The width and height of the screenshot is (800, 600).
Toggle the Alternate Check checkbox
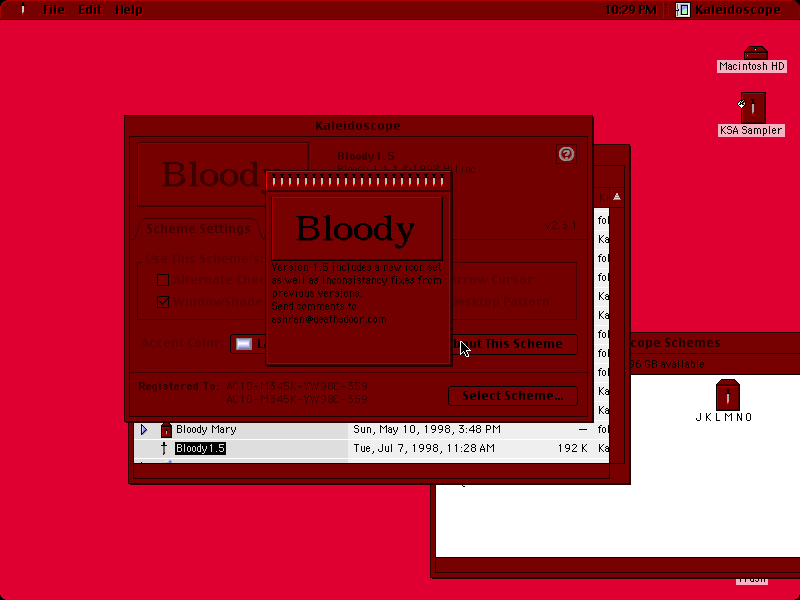coord(163,280)
